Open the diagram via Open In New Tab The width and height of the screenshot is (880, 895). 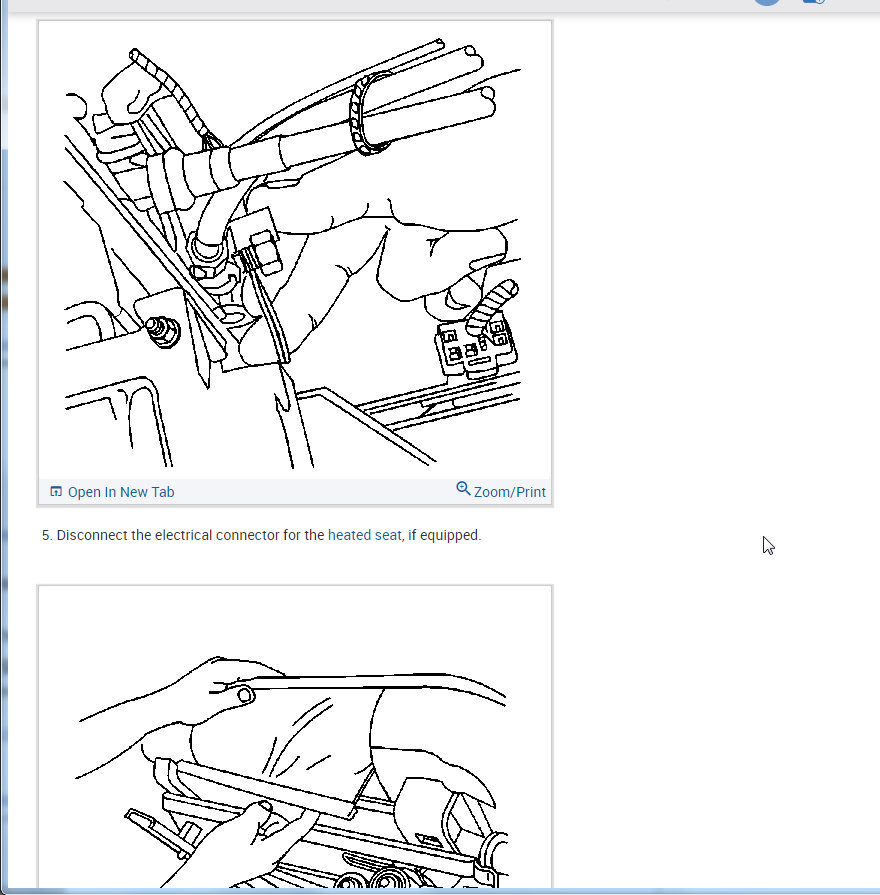click(x=120, y=492)
